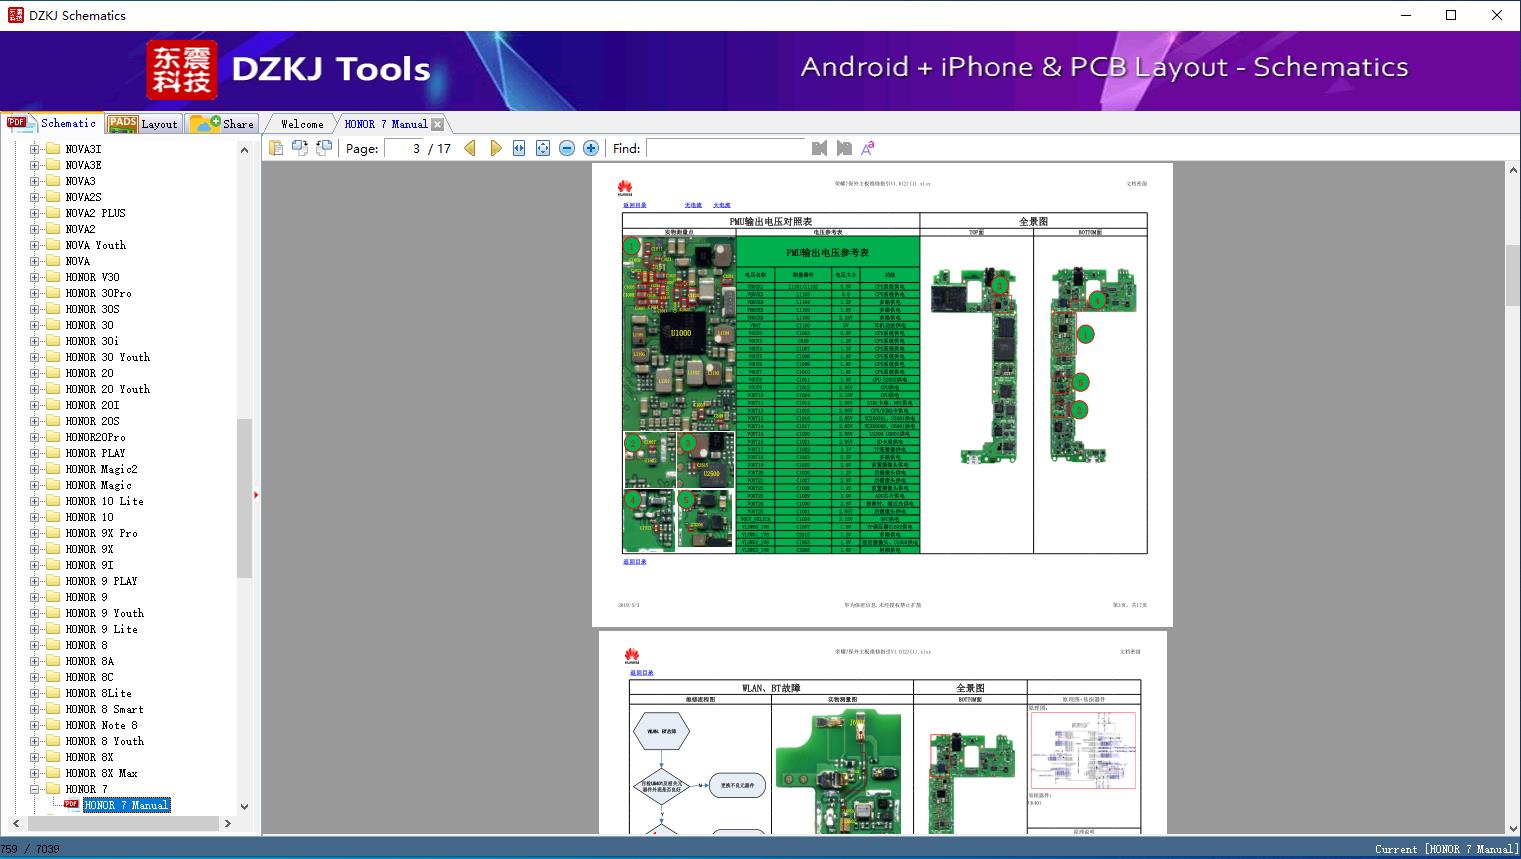Click the folder icon for HONOR 7

click(x=53, y=789)
